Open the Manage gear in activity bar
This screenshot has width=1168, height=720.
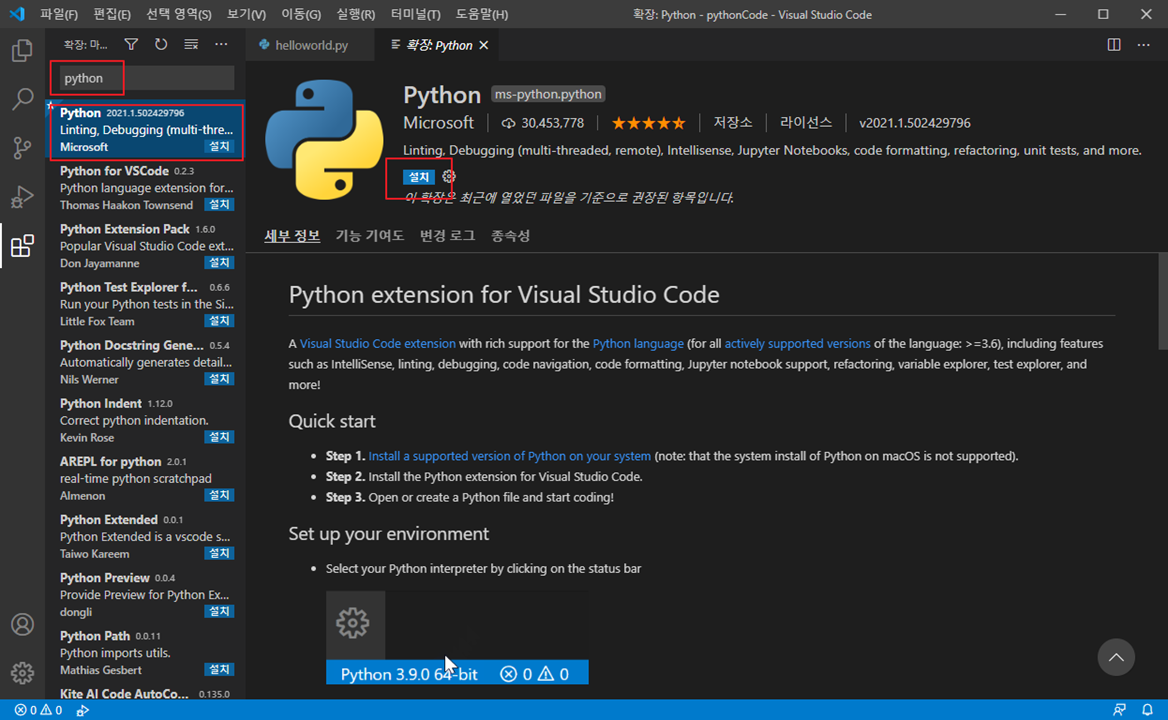pos(22,672)
